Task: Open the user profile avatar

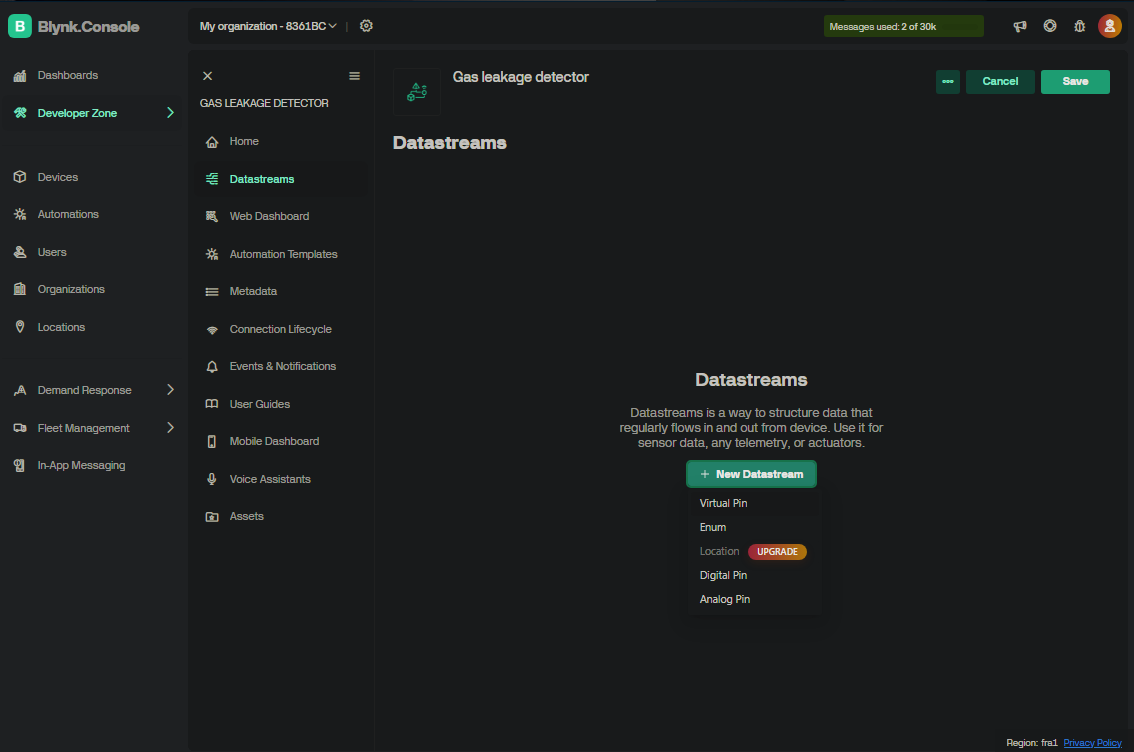Action: (x=1109, y=26)
